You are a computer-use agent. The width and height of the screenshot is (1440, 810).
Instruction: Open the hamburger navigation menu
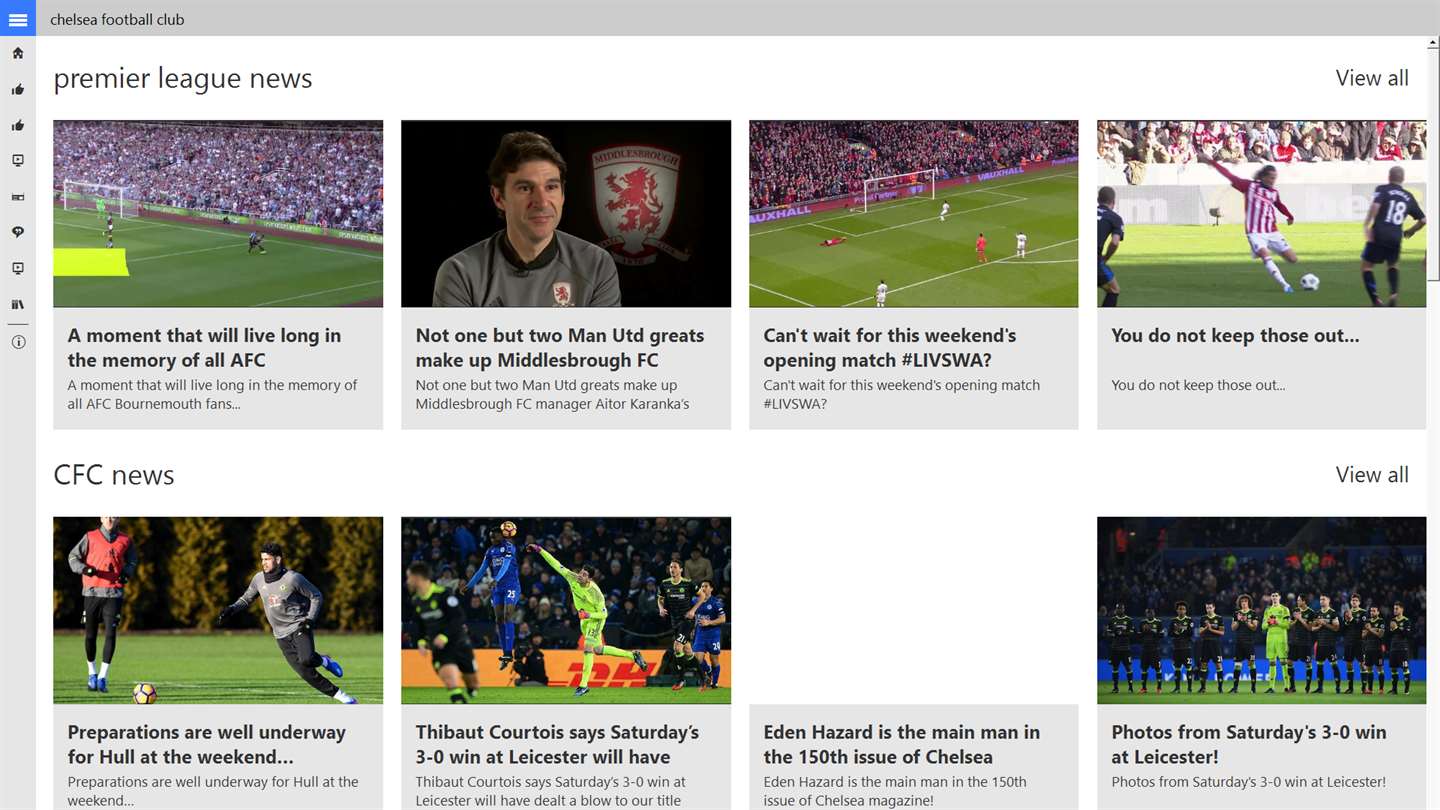pos(18,19)
